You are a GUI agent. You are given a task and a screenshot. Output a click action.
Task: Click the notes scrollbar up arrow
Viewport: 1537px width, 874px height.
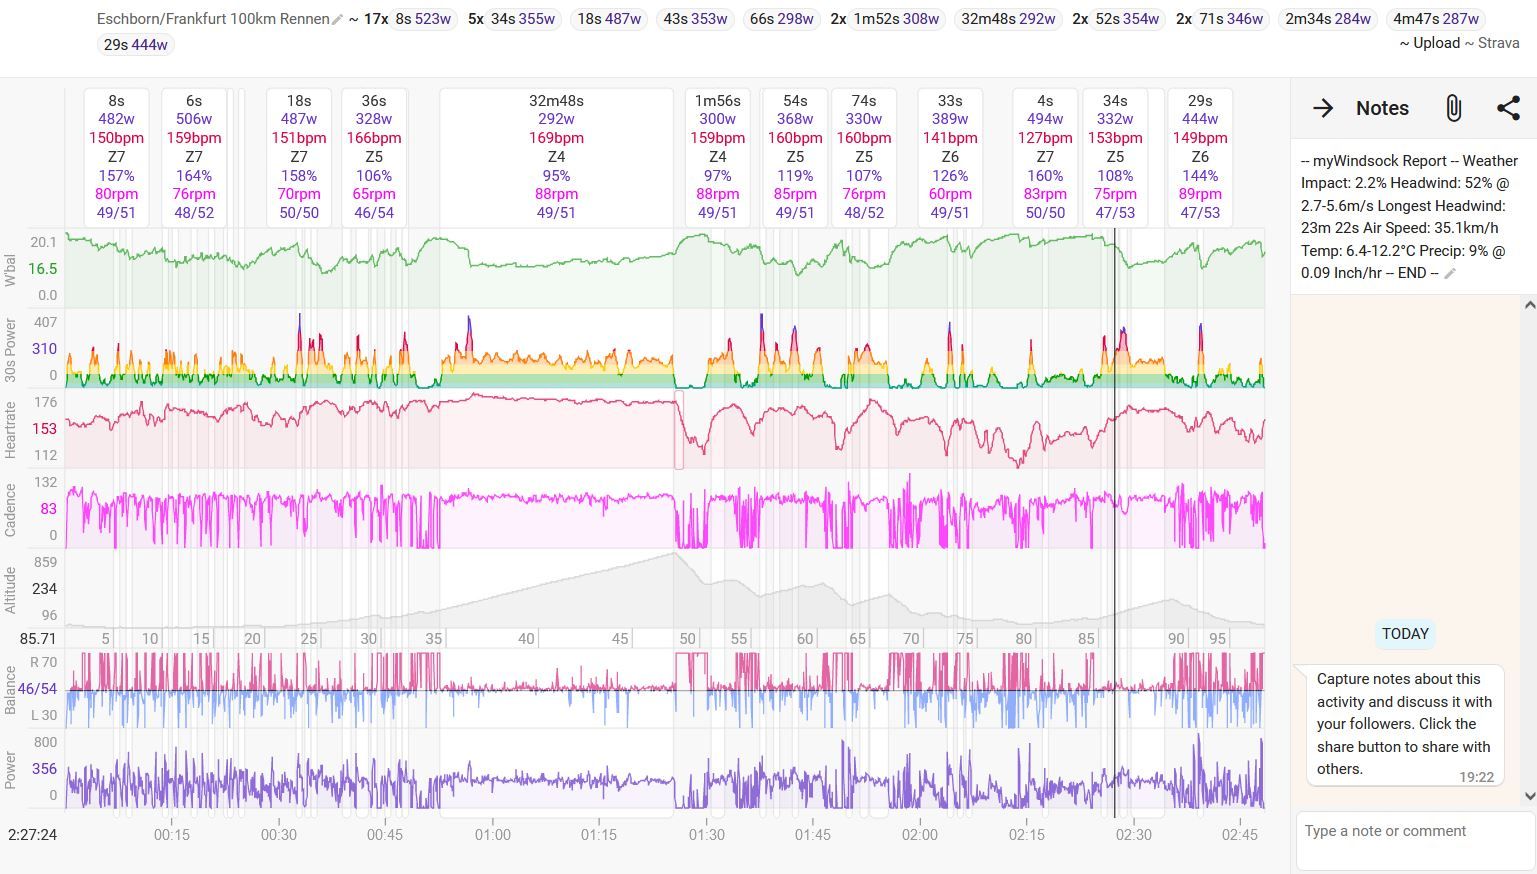tap(1529, 304)
